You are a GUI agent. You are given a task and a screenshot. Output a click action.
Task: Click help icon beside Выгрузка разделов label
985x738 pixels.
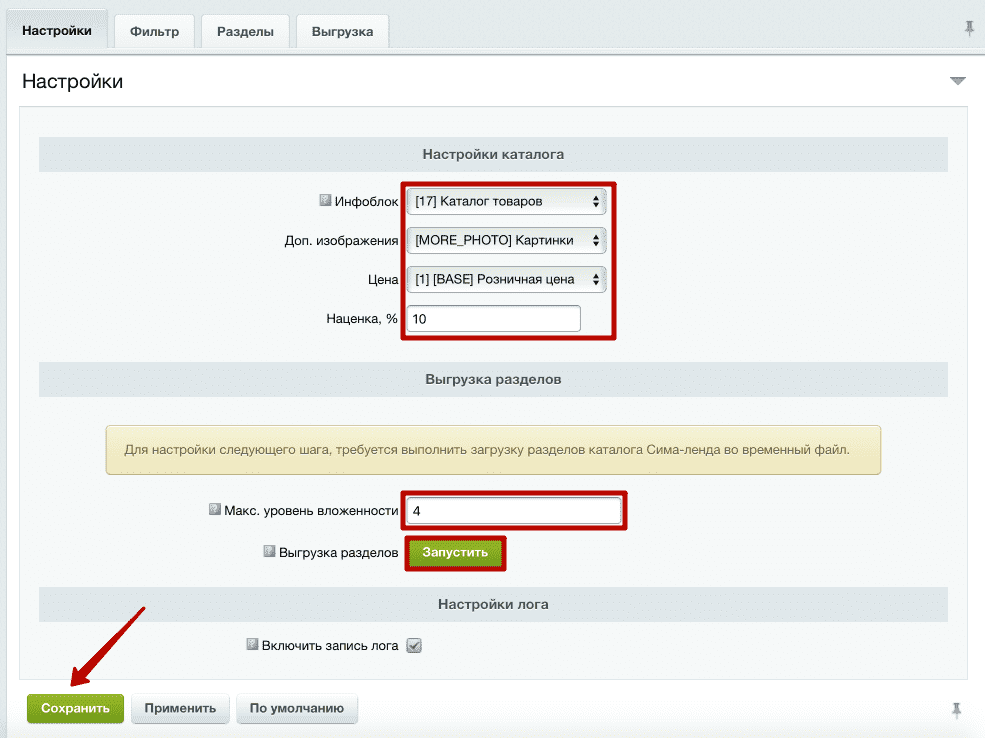pos(269,551)
